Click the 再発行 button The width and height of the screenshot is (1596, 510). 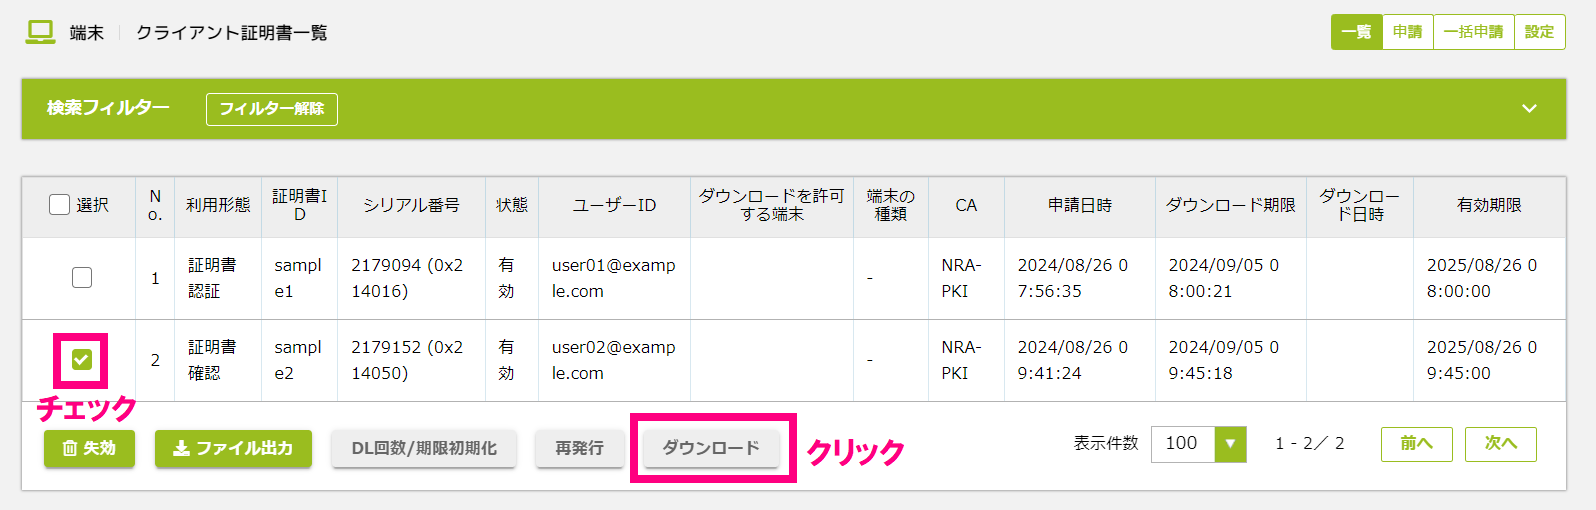click(x=580, y=448)
